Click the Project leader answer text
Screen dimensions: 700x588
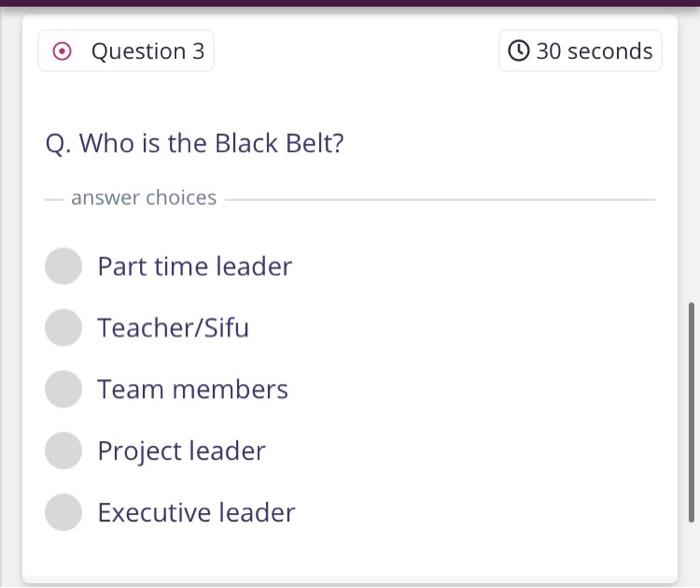pos(181,451)
